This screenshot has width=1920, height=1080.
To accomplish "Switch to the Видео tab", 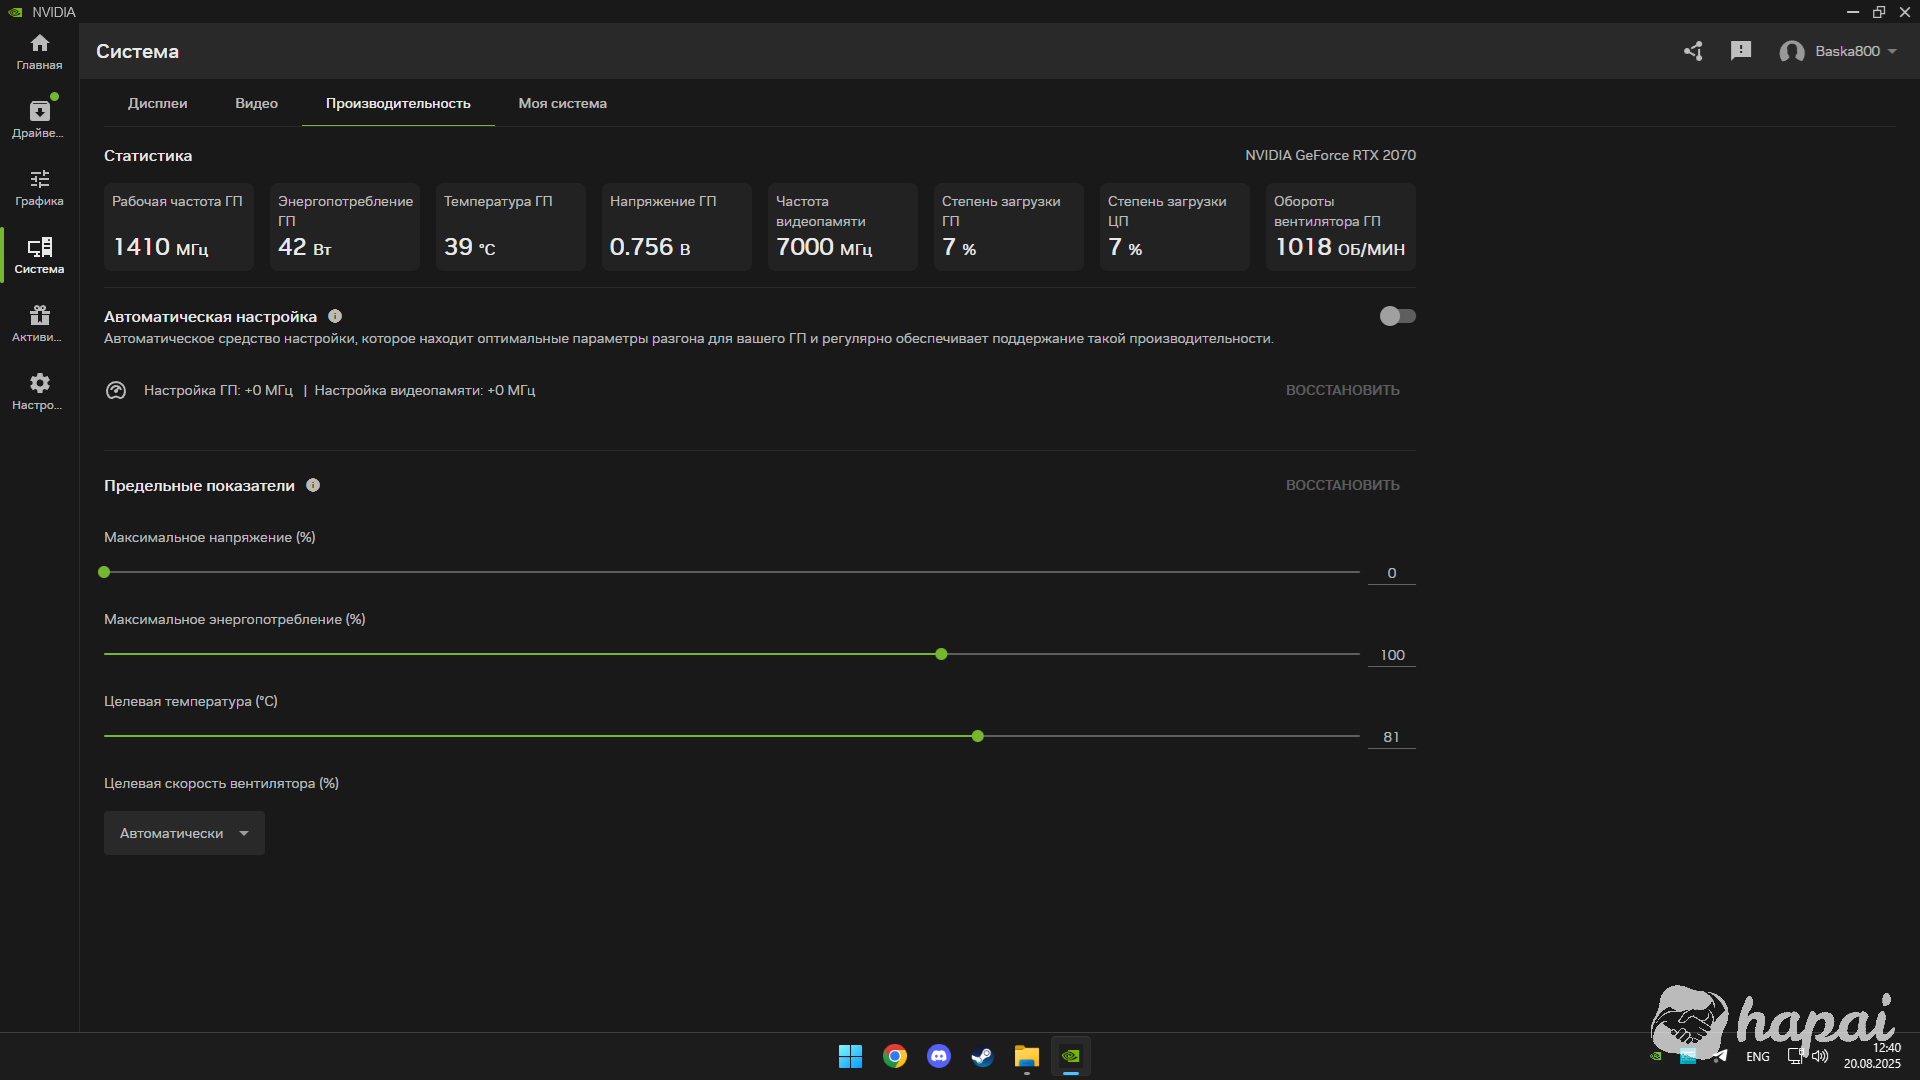I will pos(256,103).
